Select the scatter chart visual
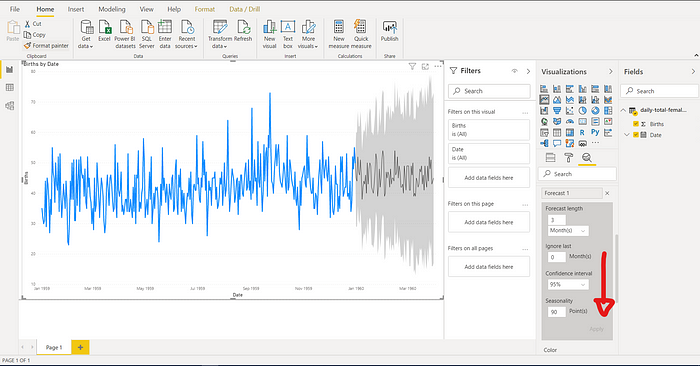The width and height of the screenshot is (700, 366). 570,110
